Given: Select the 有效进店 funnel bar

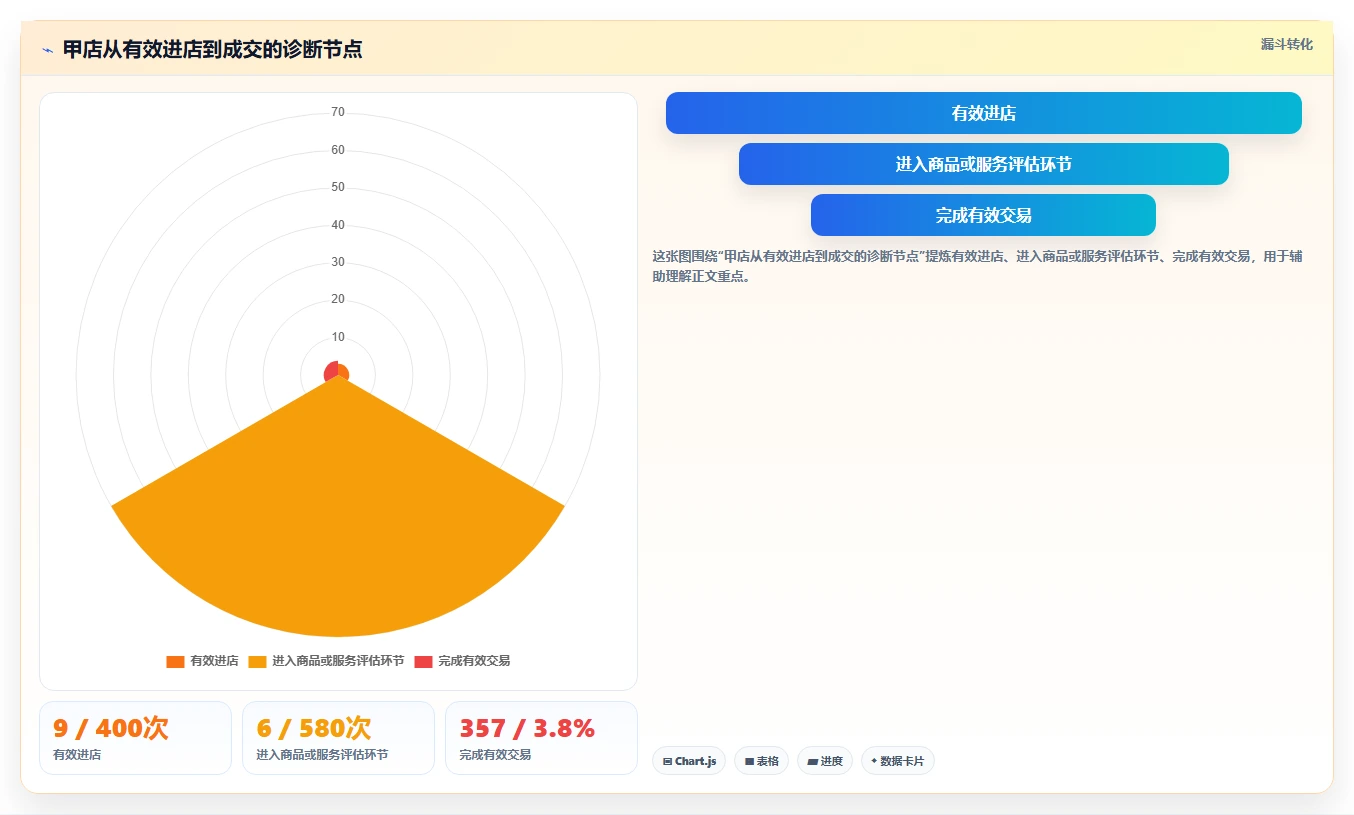Looking at the screenshot, I should [984, 113].
